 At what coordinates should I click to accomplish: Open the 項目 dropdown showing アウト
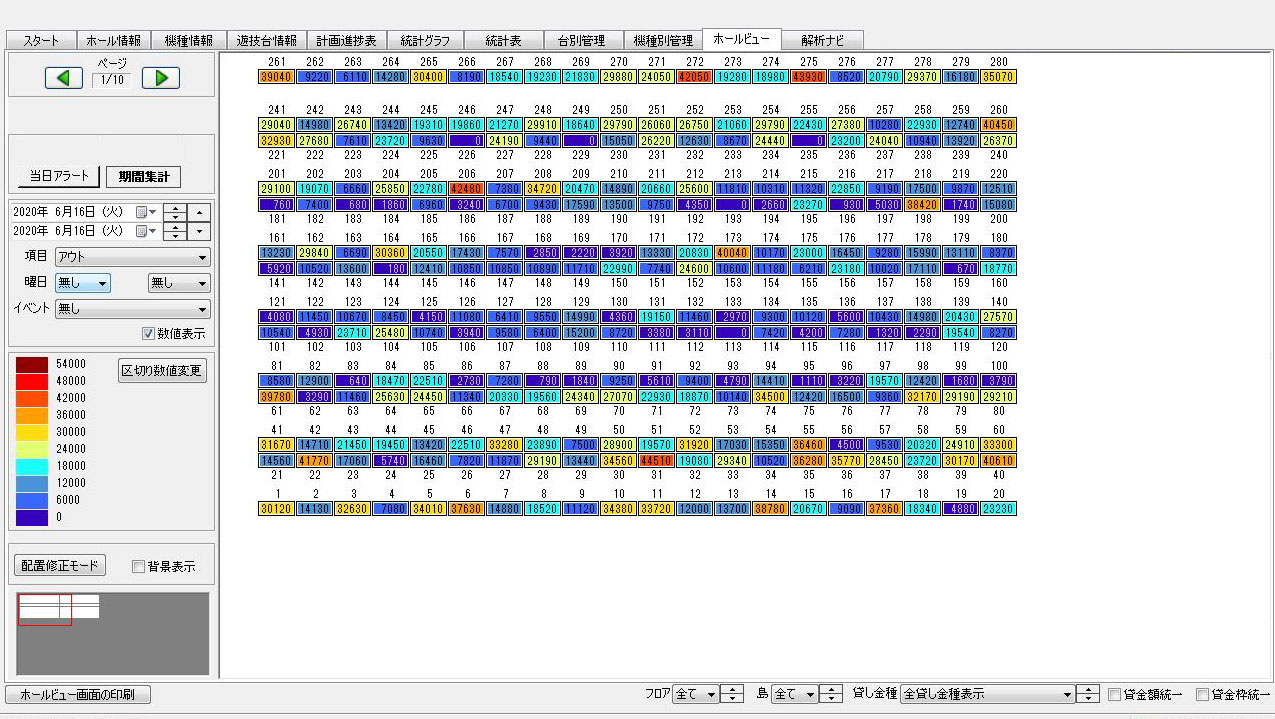click(x=132, y=257)
